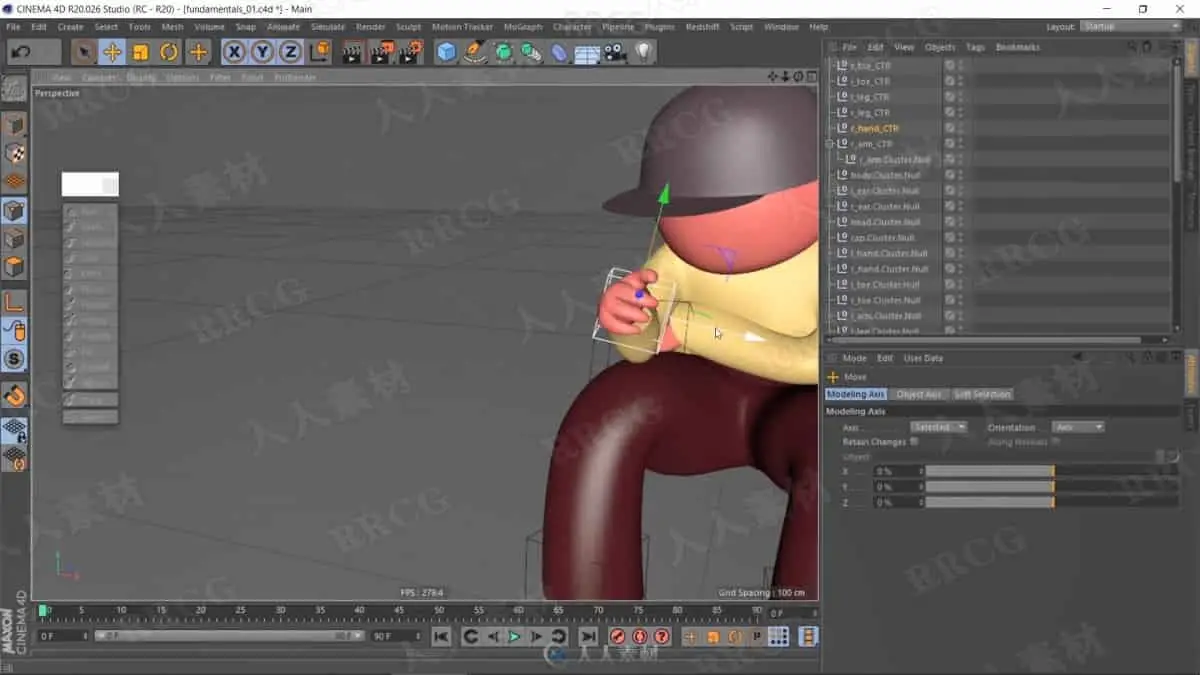Open Render Settings clapper icon
The width and height of the screenshot is (1200, 675).
(411, 52)
